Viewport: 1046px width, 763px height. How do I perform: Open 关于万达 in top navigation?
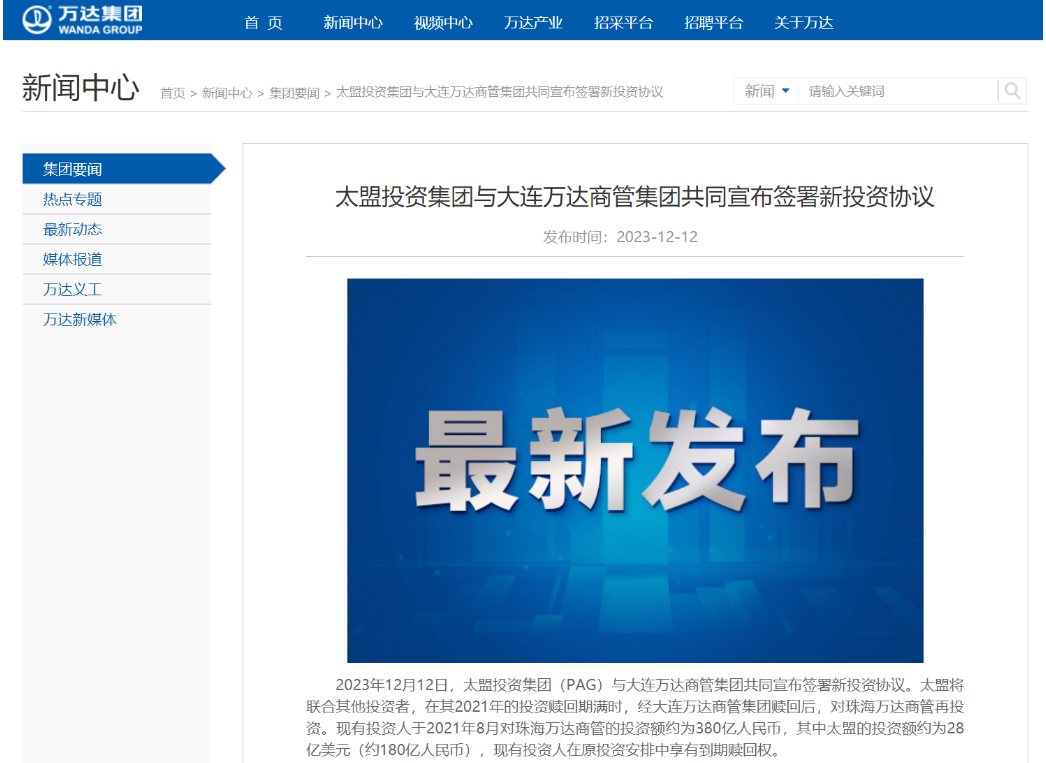point(803,23)
